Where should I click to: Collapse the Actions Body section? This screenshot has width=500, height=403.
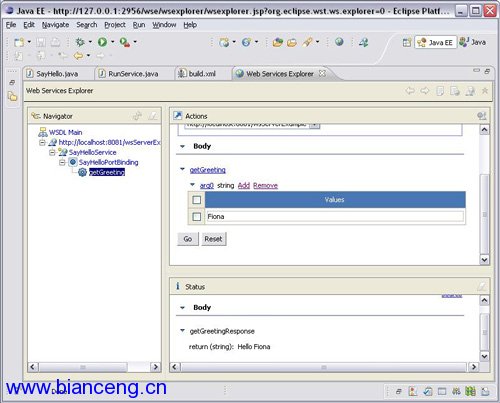click(182, 146)
